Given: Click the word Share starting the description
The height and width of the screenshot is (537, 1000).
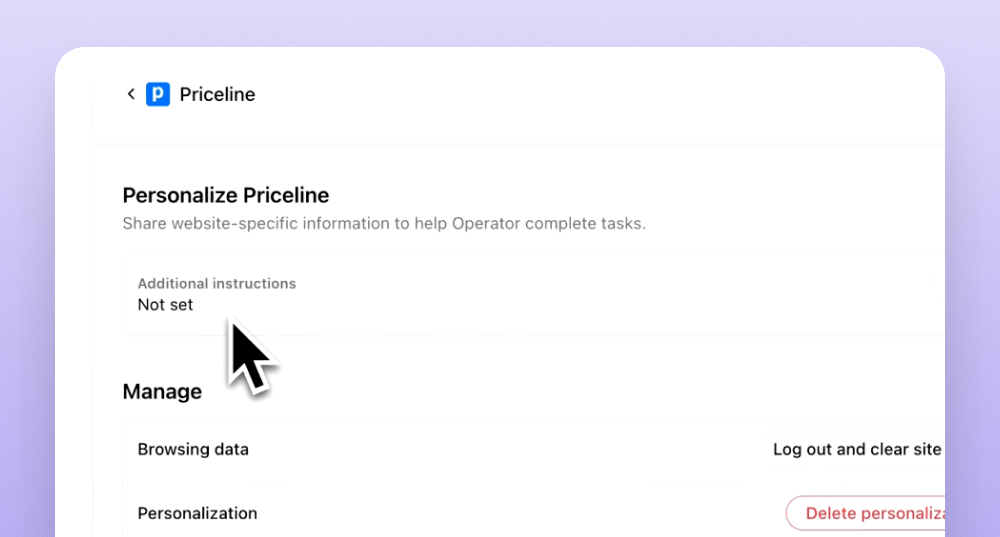Looking at the screenshot, I should pos(144,224).
